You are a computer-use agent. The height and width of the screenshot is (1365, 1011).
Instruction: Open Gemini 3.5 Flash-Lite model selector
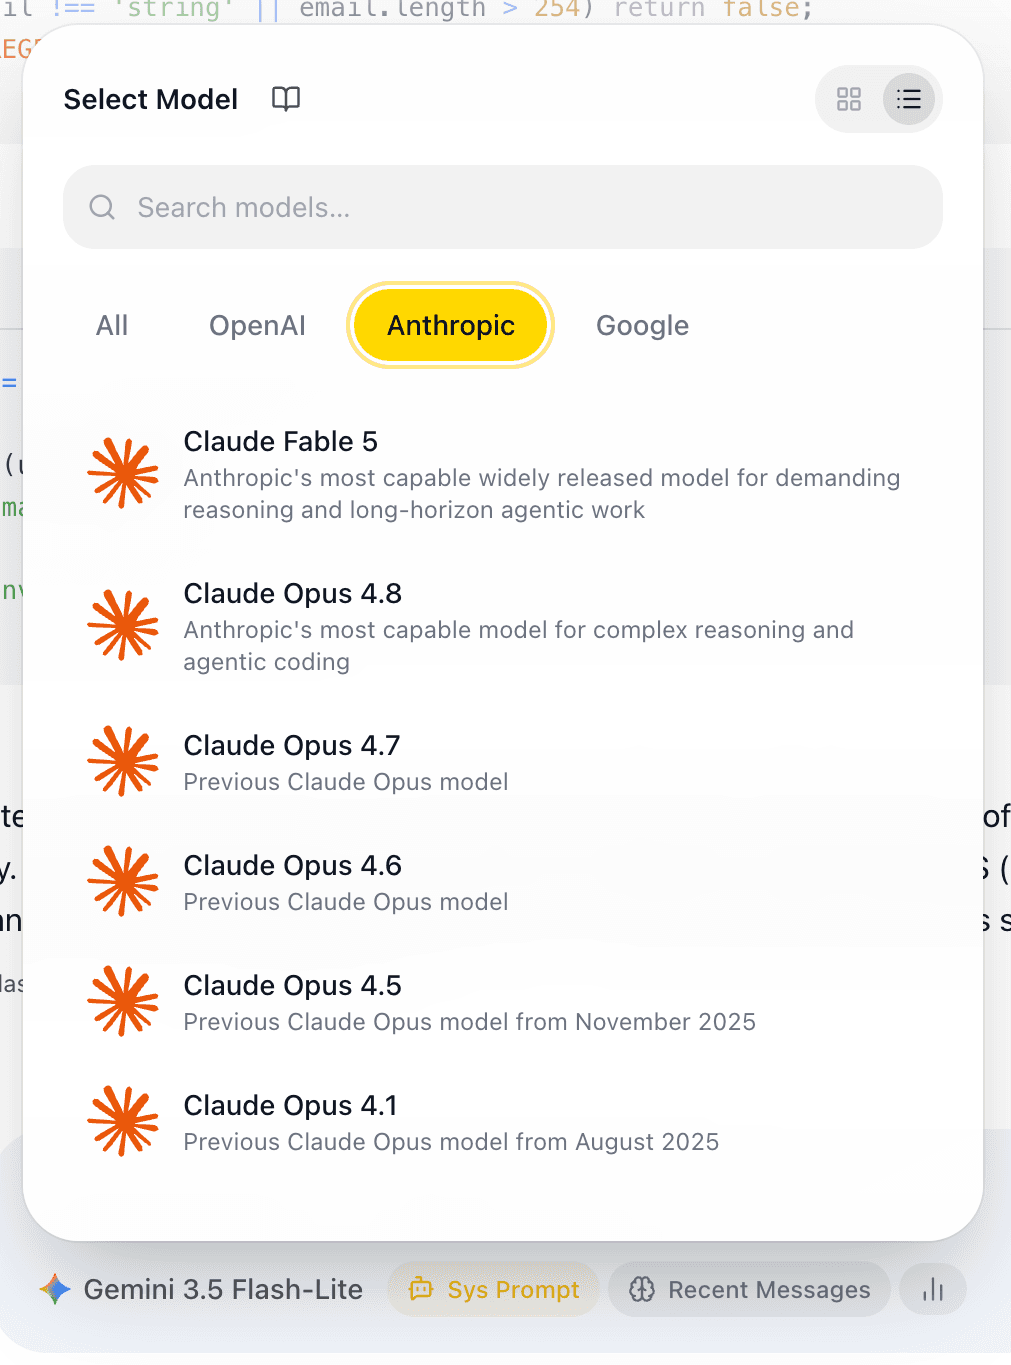201,1290
